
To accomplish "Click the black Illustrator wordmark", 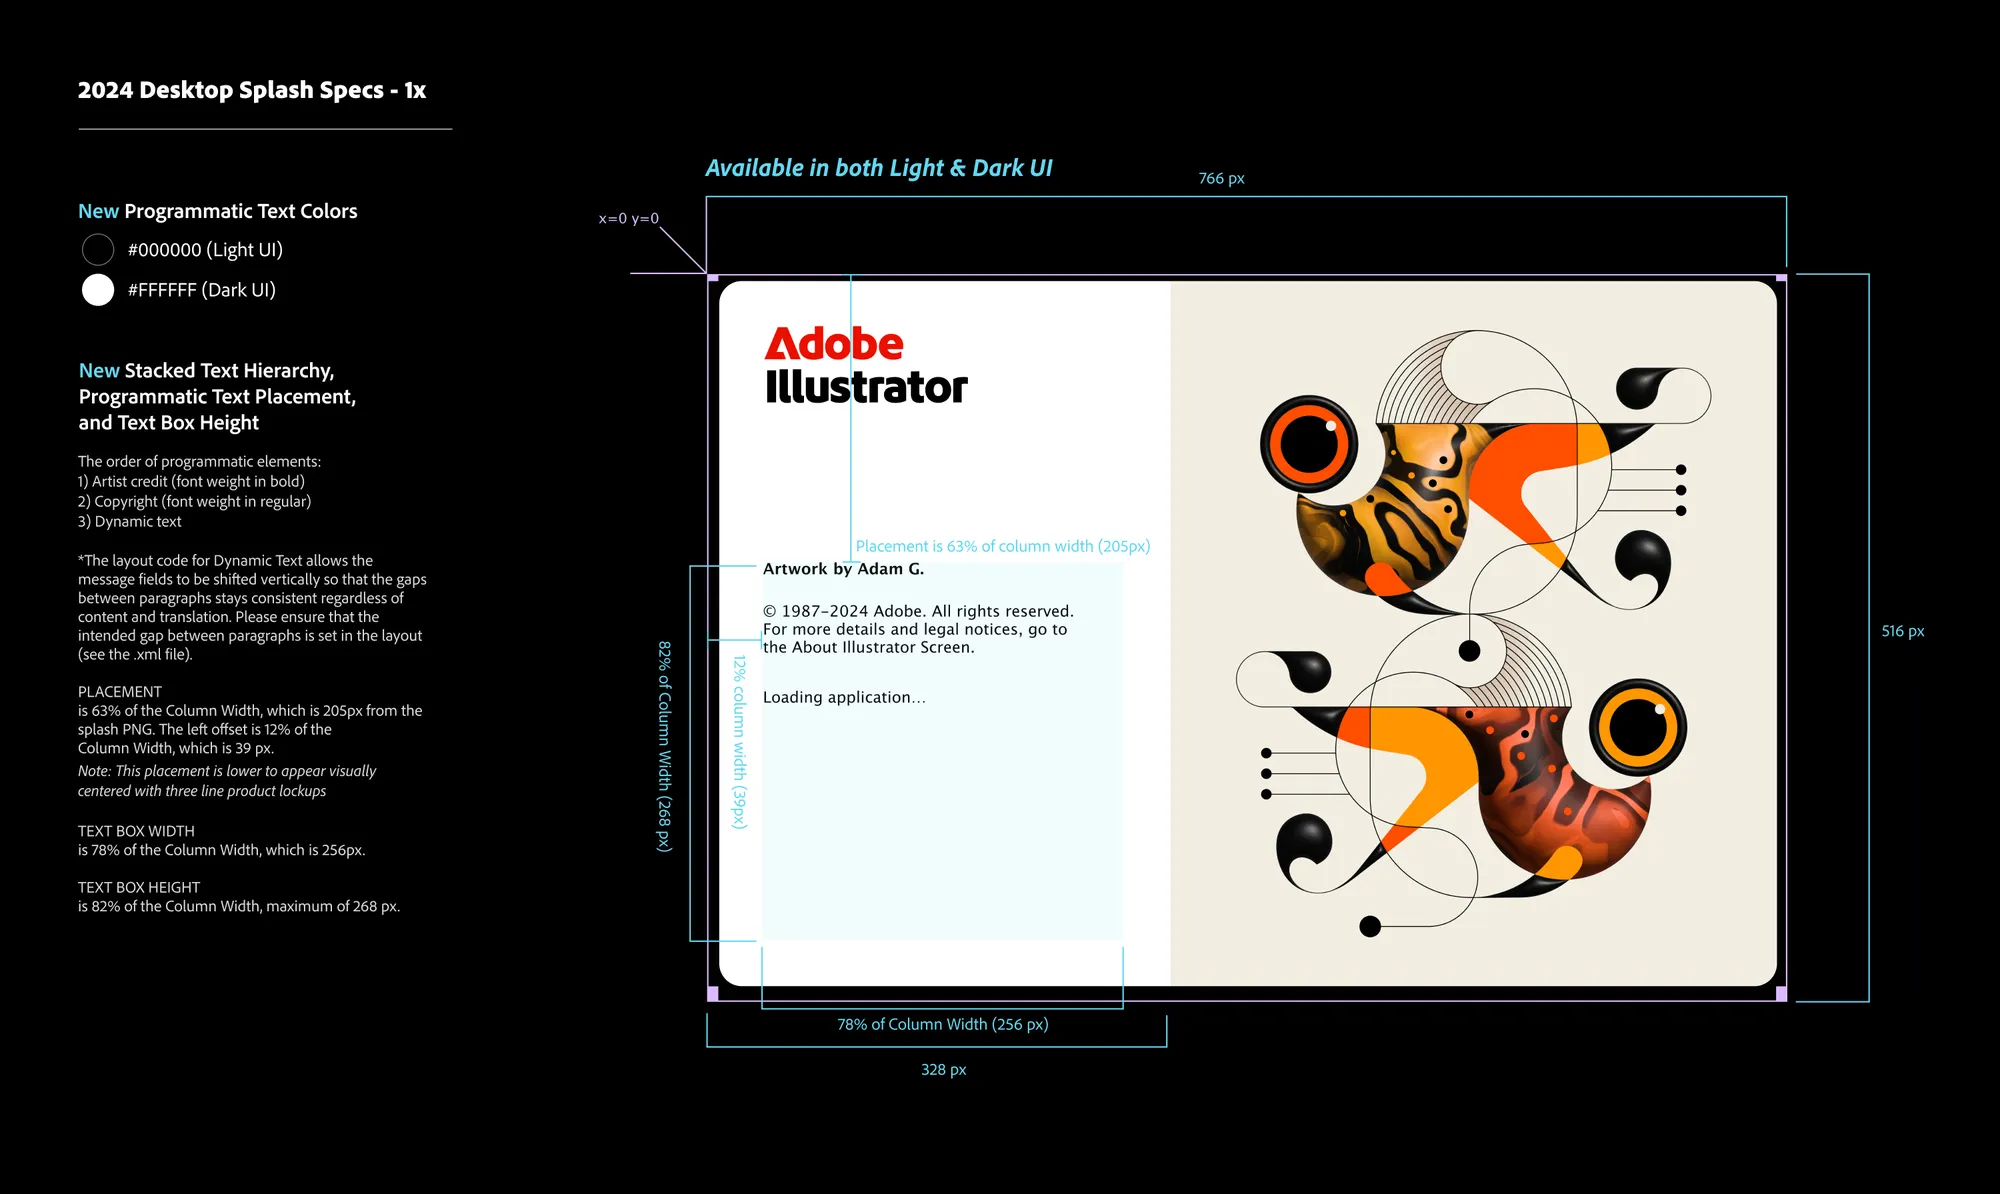I will click(866, 387).
